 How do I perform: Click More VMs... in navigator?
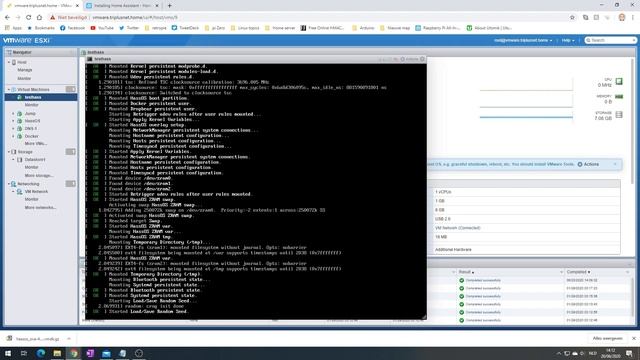pyautogui.click(x=36, y=144)
